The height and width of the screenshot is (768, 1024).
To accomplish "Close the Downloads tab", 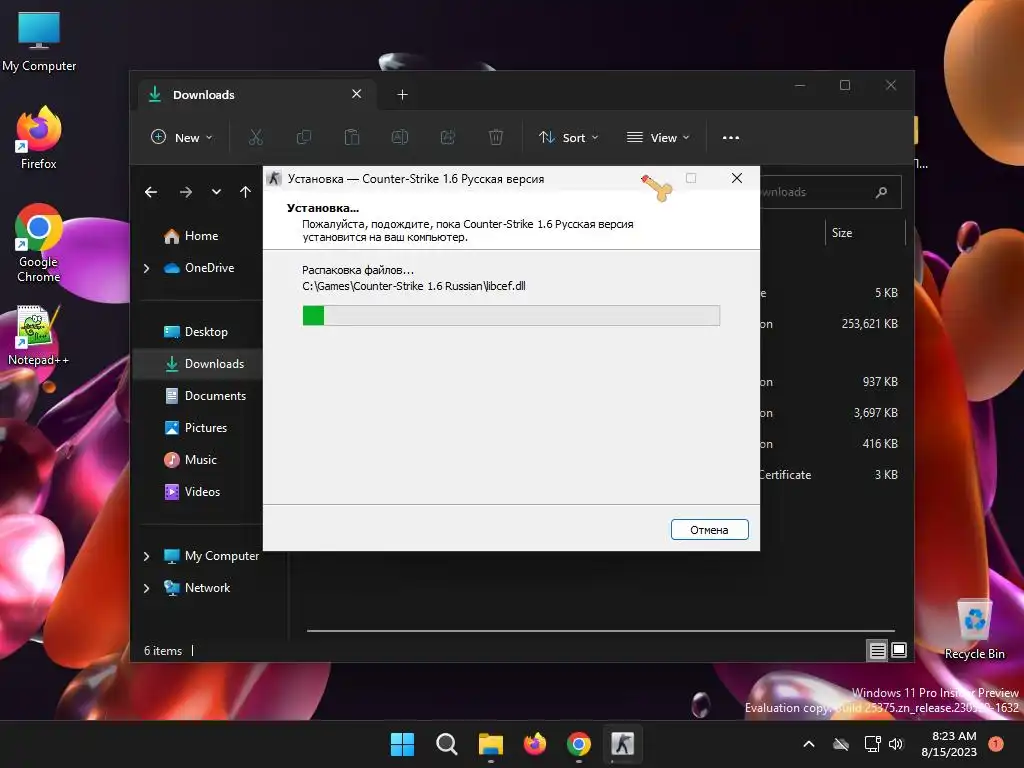I will [357, 94].
